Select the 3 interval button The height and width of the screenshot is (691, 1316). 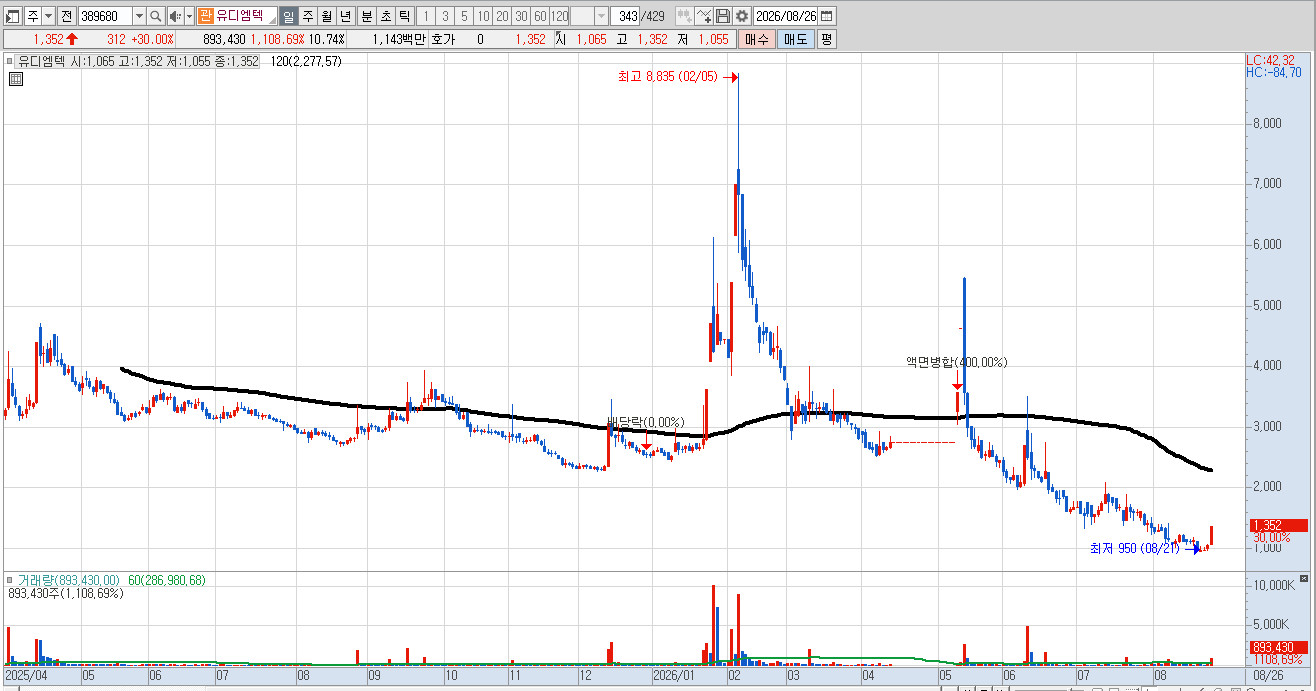pos(444,16)
